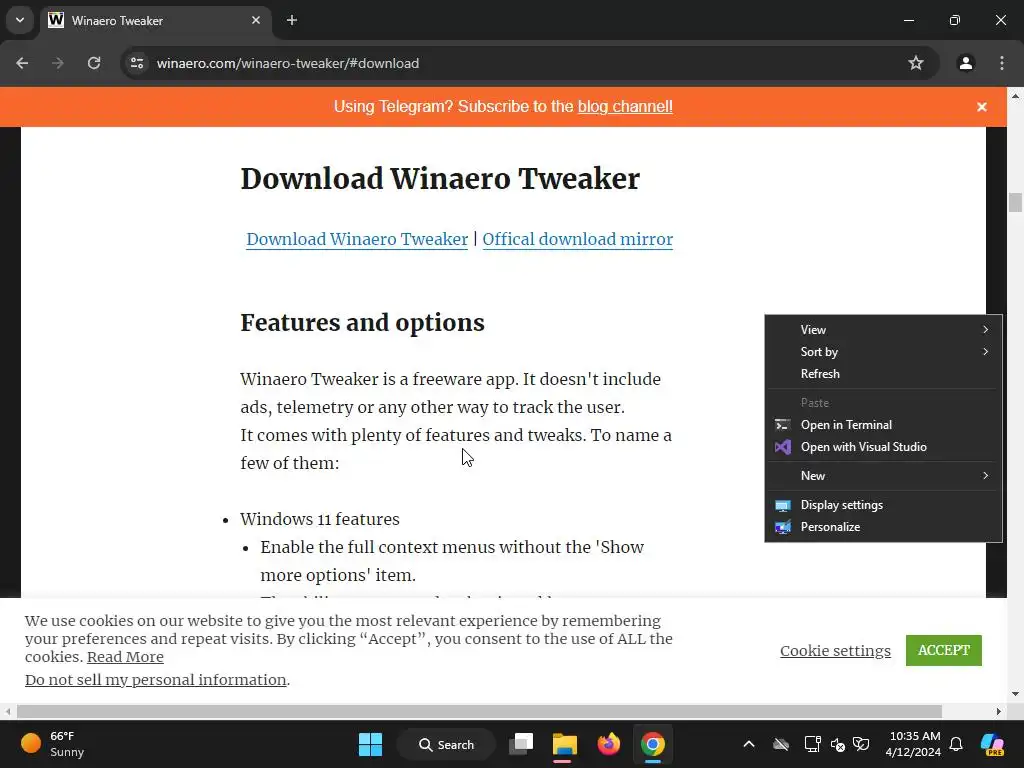Close the Winaero Tweaker tab
The image size is (1024, 768).
(x=256, y=20)
